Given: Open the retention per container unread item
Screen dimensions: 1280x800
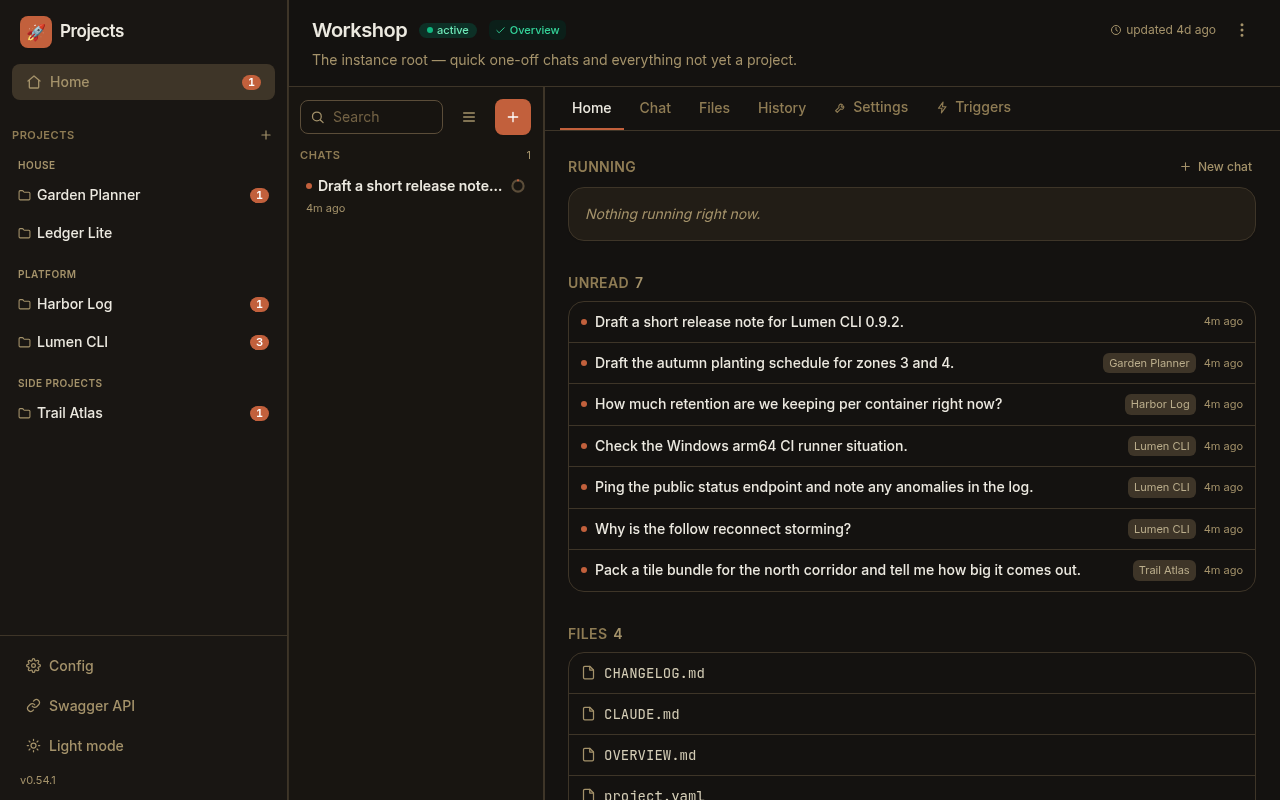Looking at the screenshot, I should coord(912,404).
